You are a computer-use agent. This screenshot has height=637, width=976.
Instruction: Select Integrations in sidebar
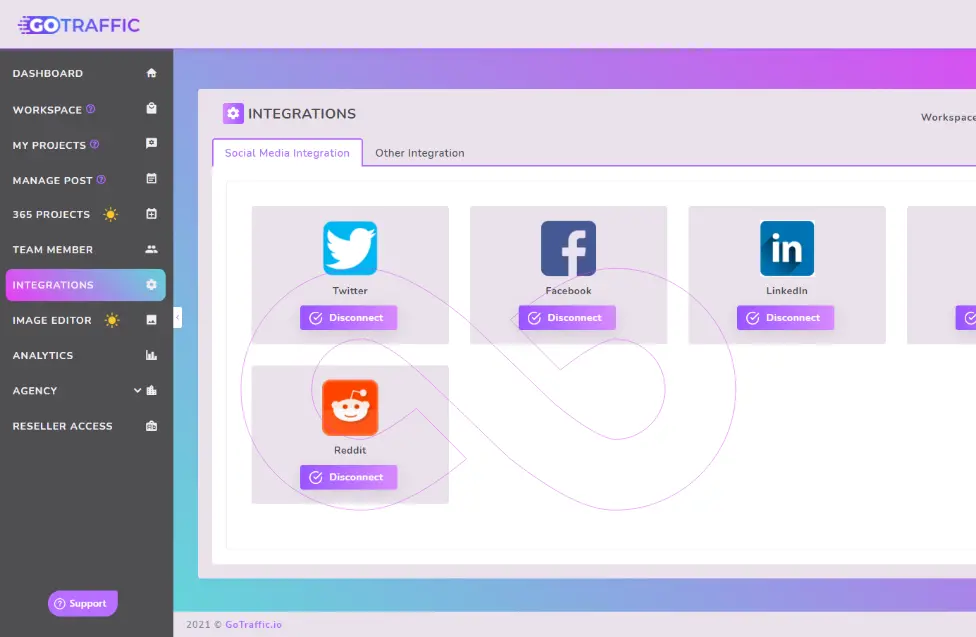(85, 285)
